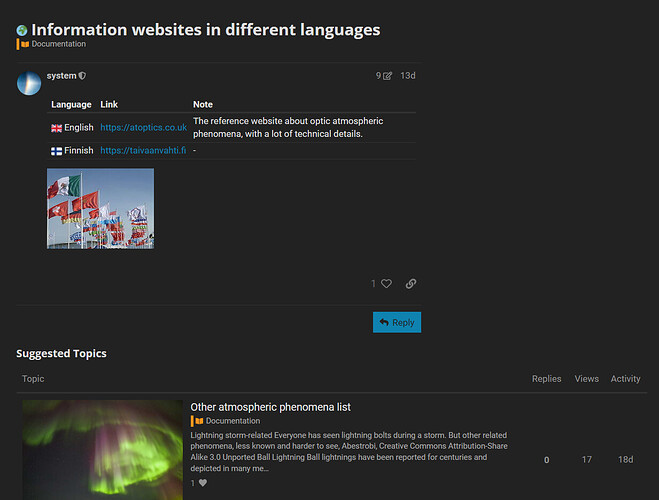The width and height of the screenshot is (659, 500).
Task: Open the atoptics.co.uk link
Action: pyautogui.click(x=143, y=127)
